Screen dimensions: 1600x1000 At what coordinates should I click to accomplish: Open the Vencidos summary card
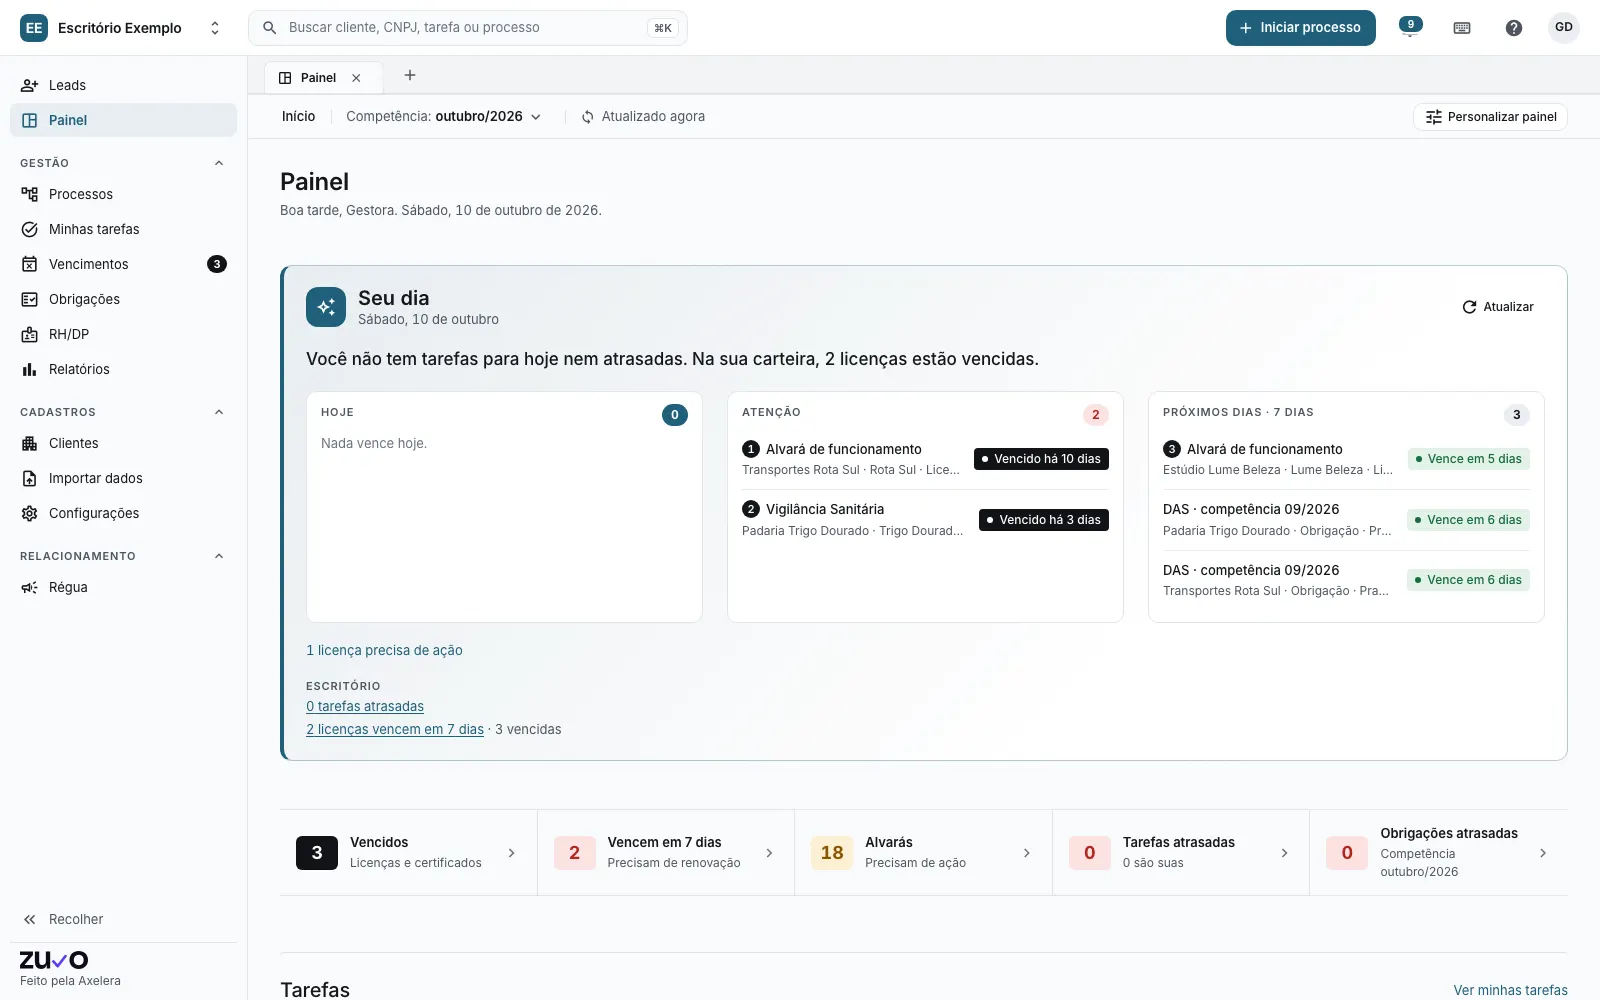408,853
